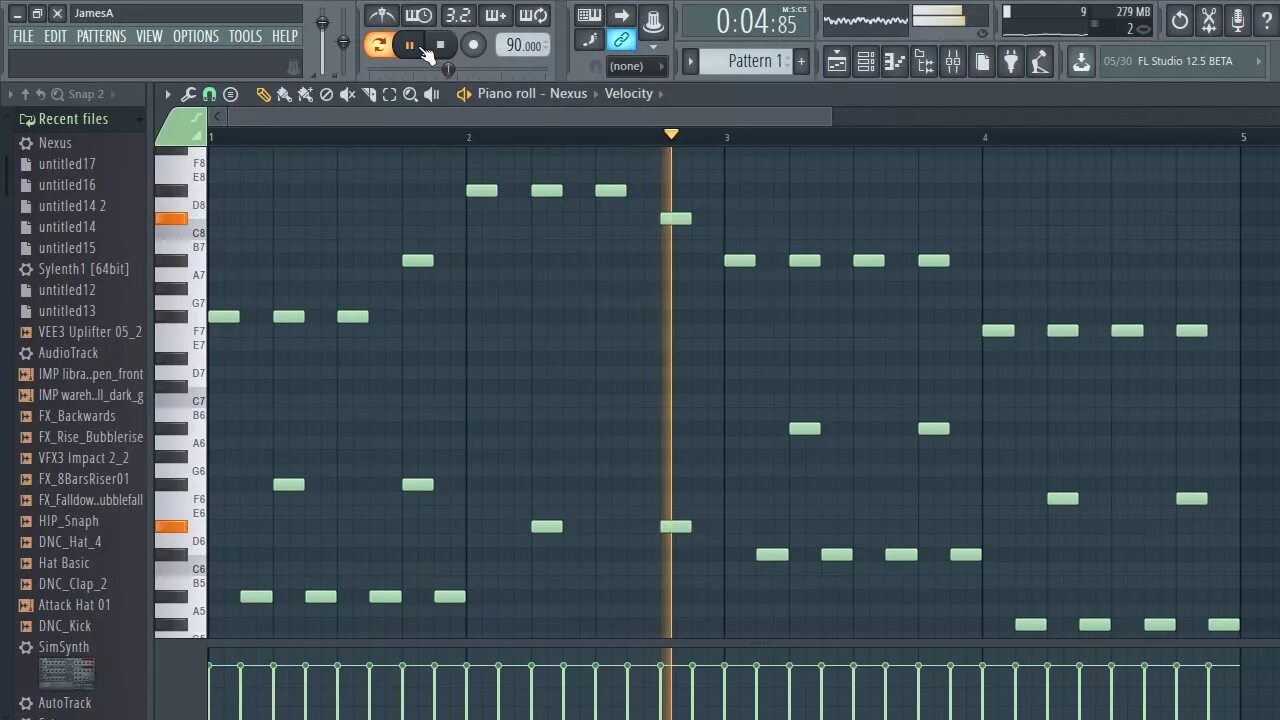Toggle the overdub blend recording button
The height and width of the screenshot is (720, 1280).
(x=495, y=15)
